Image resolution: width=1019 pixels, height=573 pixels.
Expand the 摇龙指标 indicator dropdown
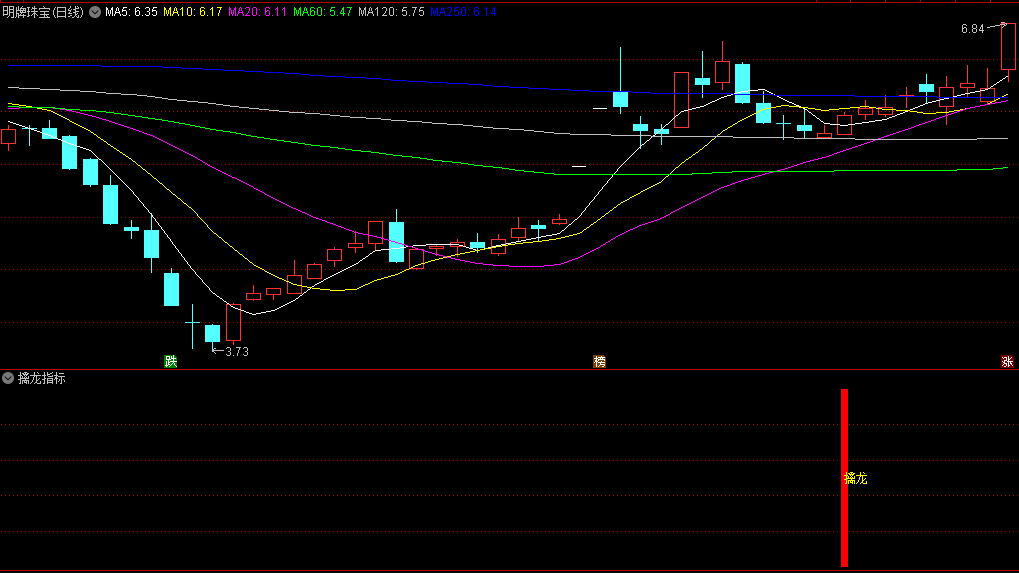tap(8, 378)
